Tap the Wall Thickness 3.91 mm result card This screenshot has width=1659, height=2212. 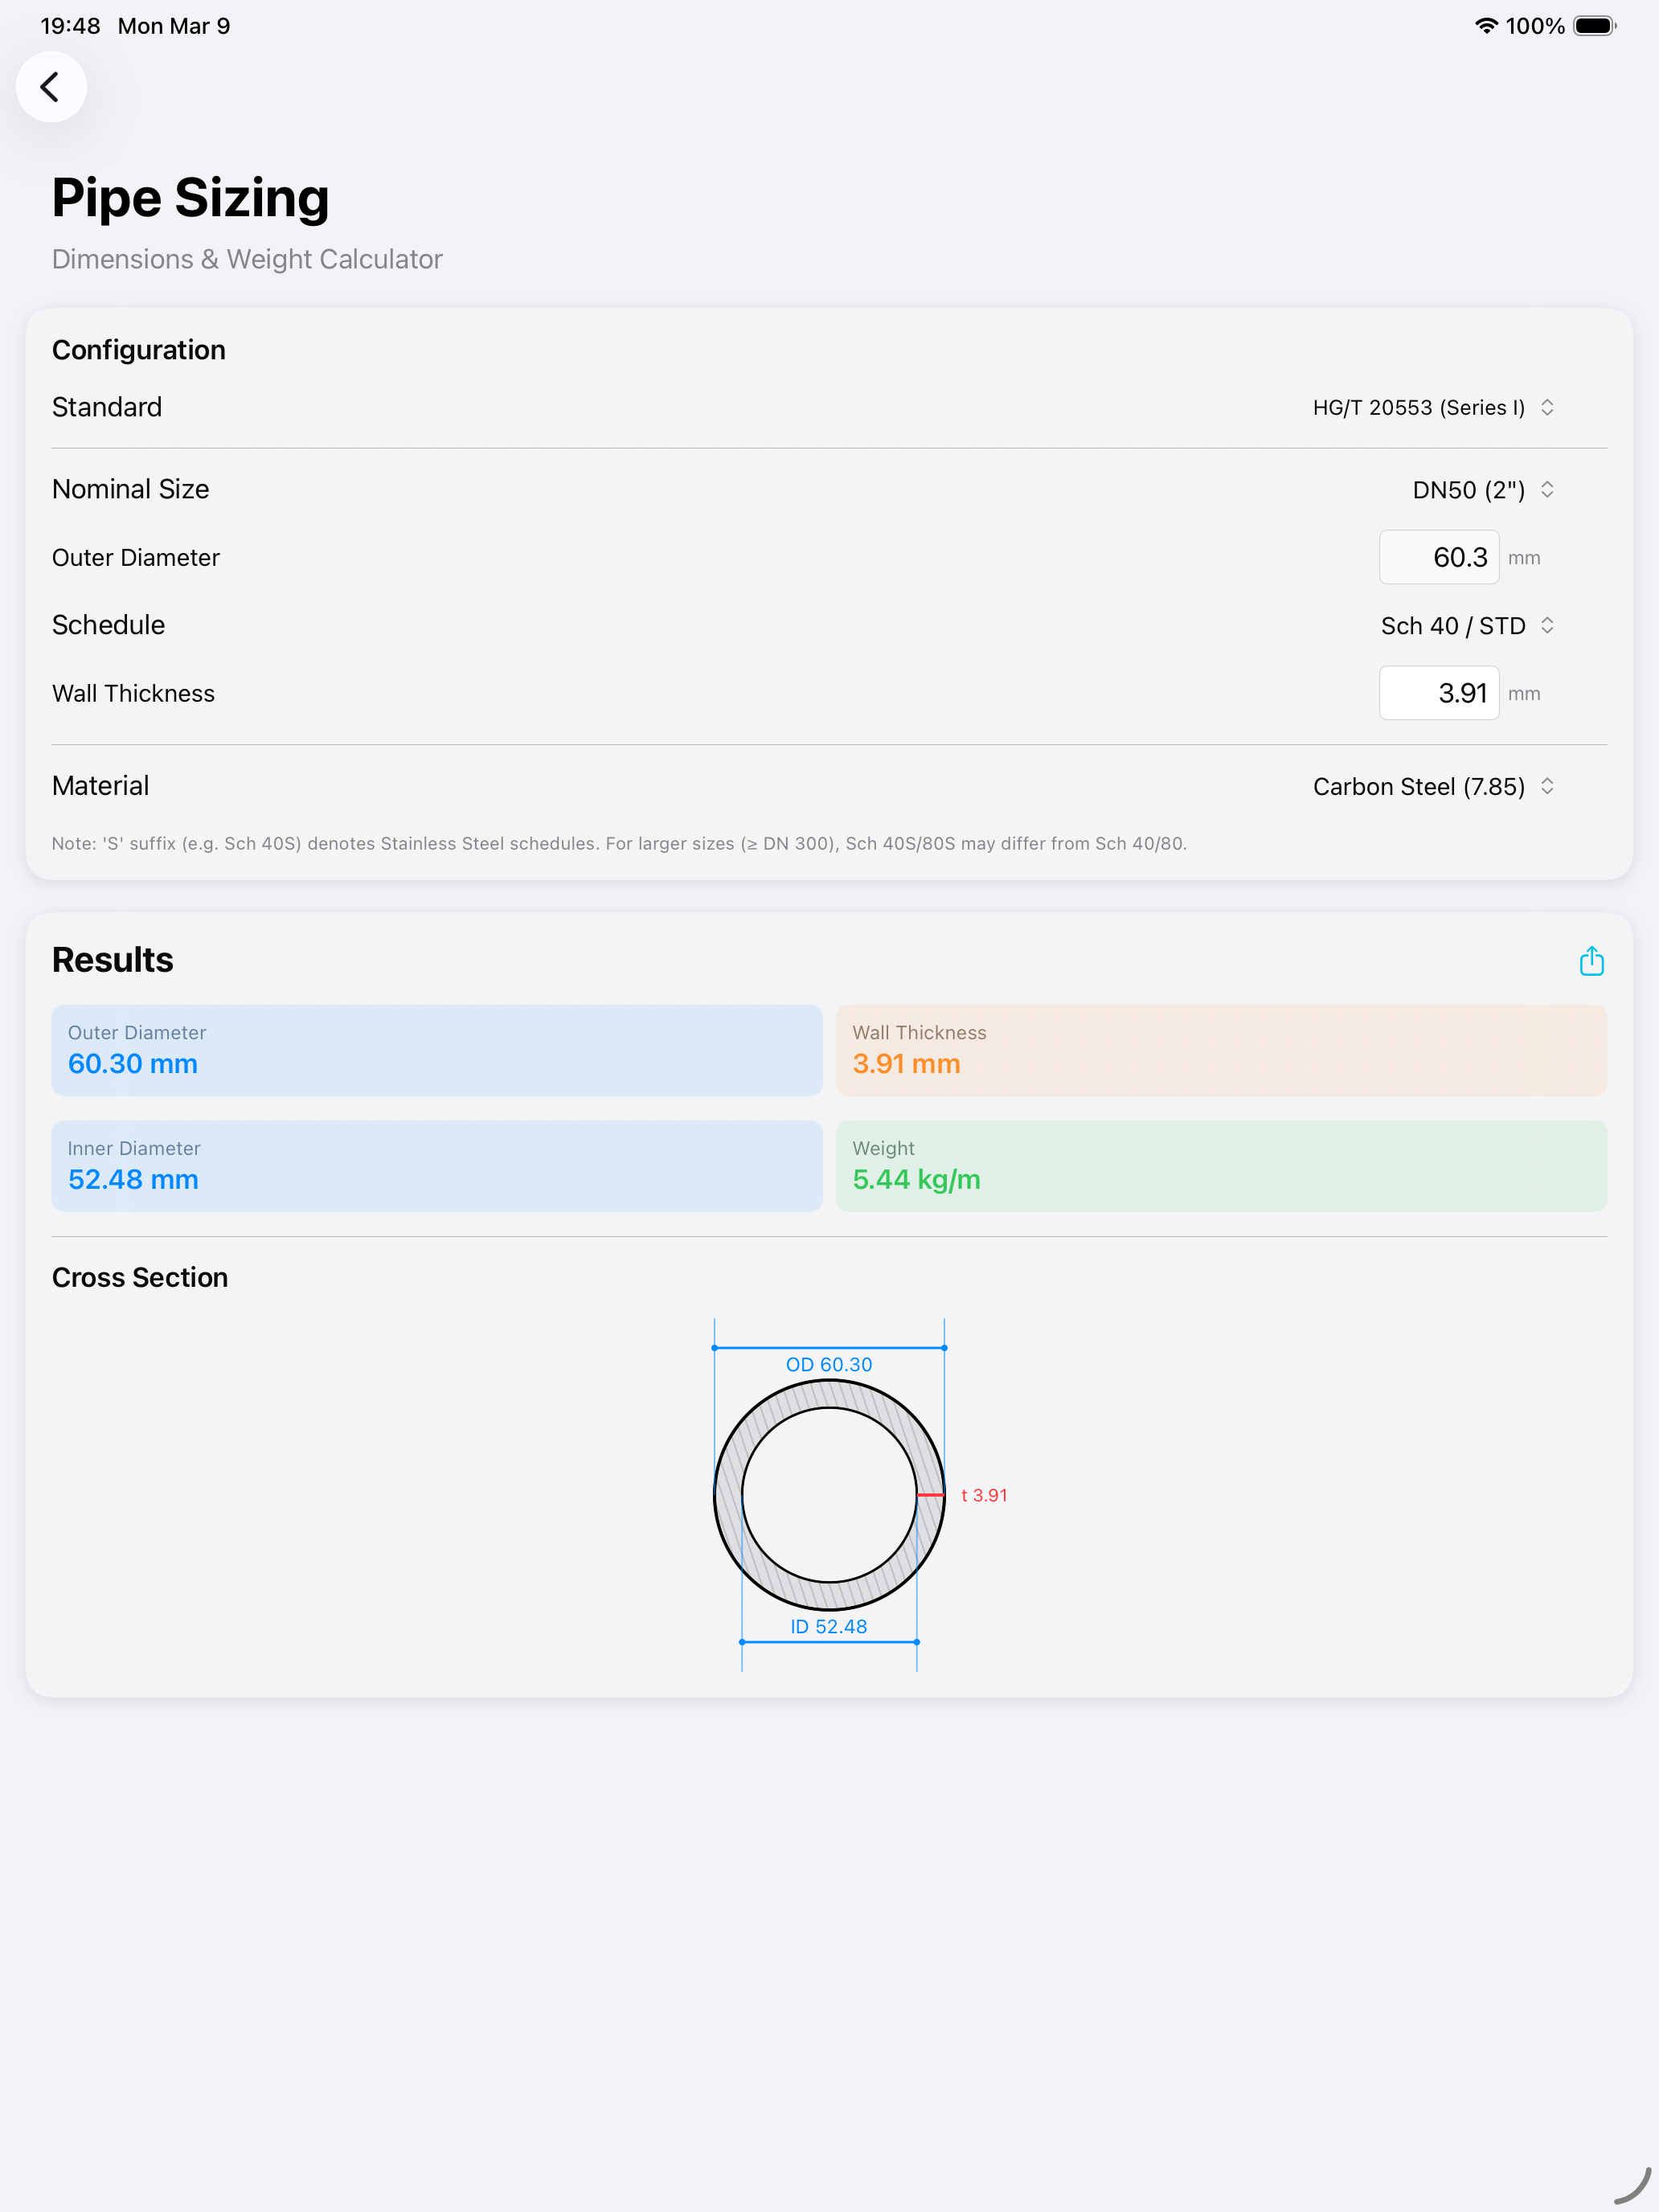pyautogui.click(x=1221, y=1050)
